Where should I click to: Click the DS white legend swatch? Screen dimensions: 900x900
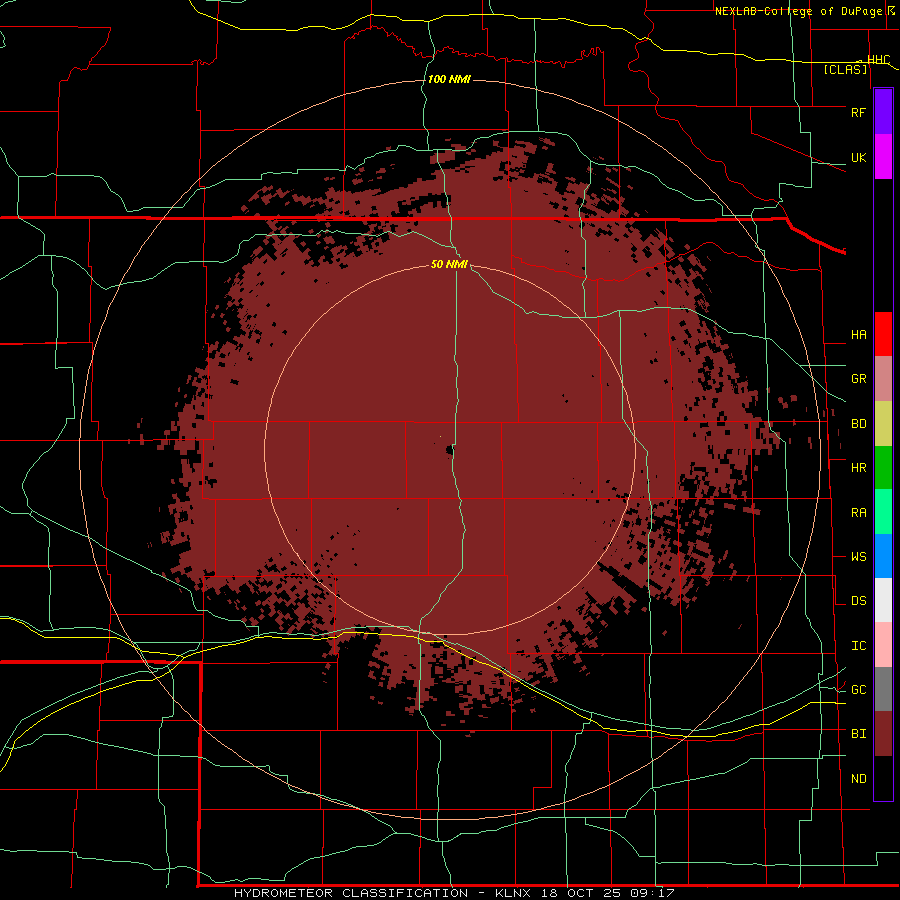(883, 600)
